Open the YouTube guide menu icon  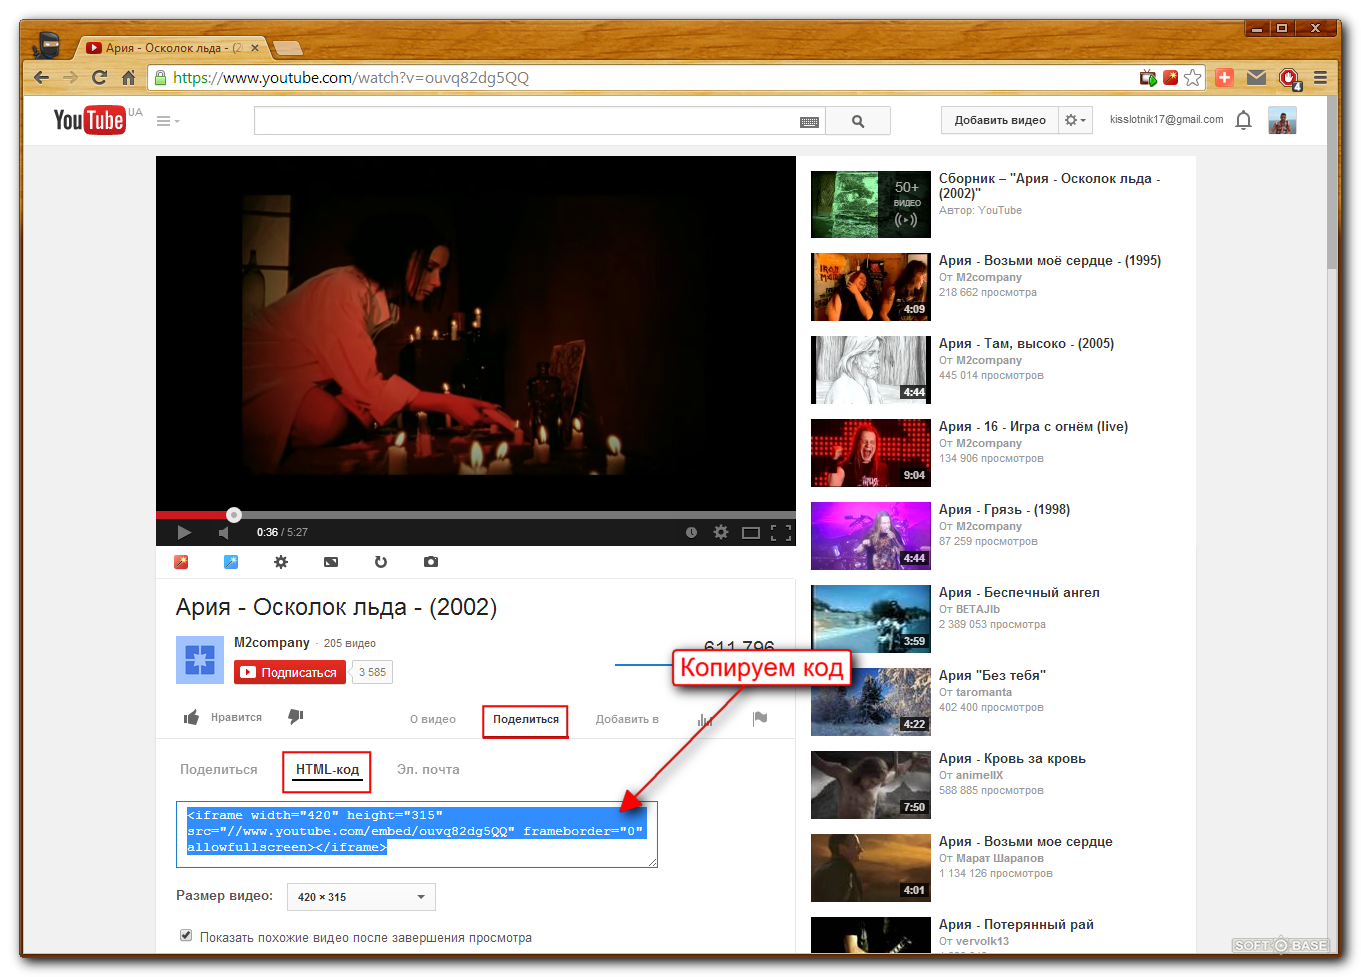click(167, 121)
